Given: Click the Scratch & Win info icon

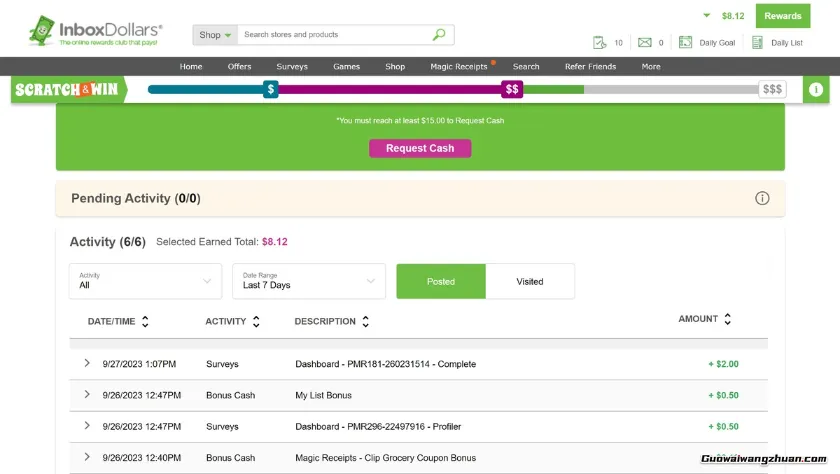Looking at the screenshot, I should 816,89.
